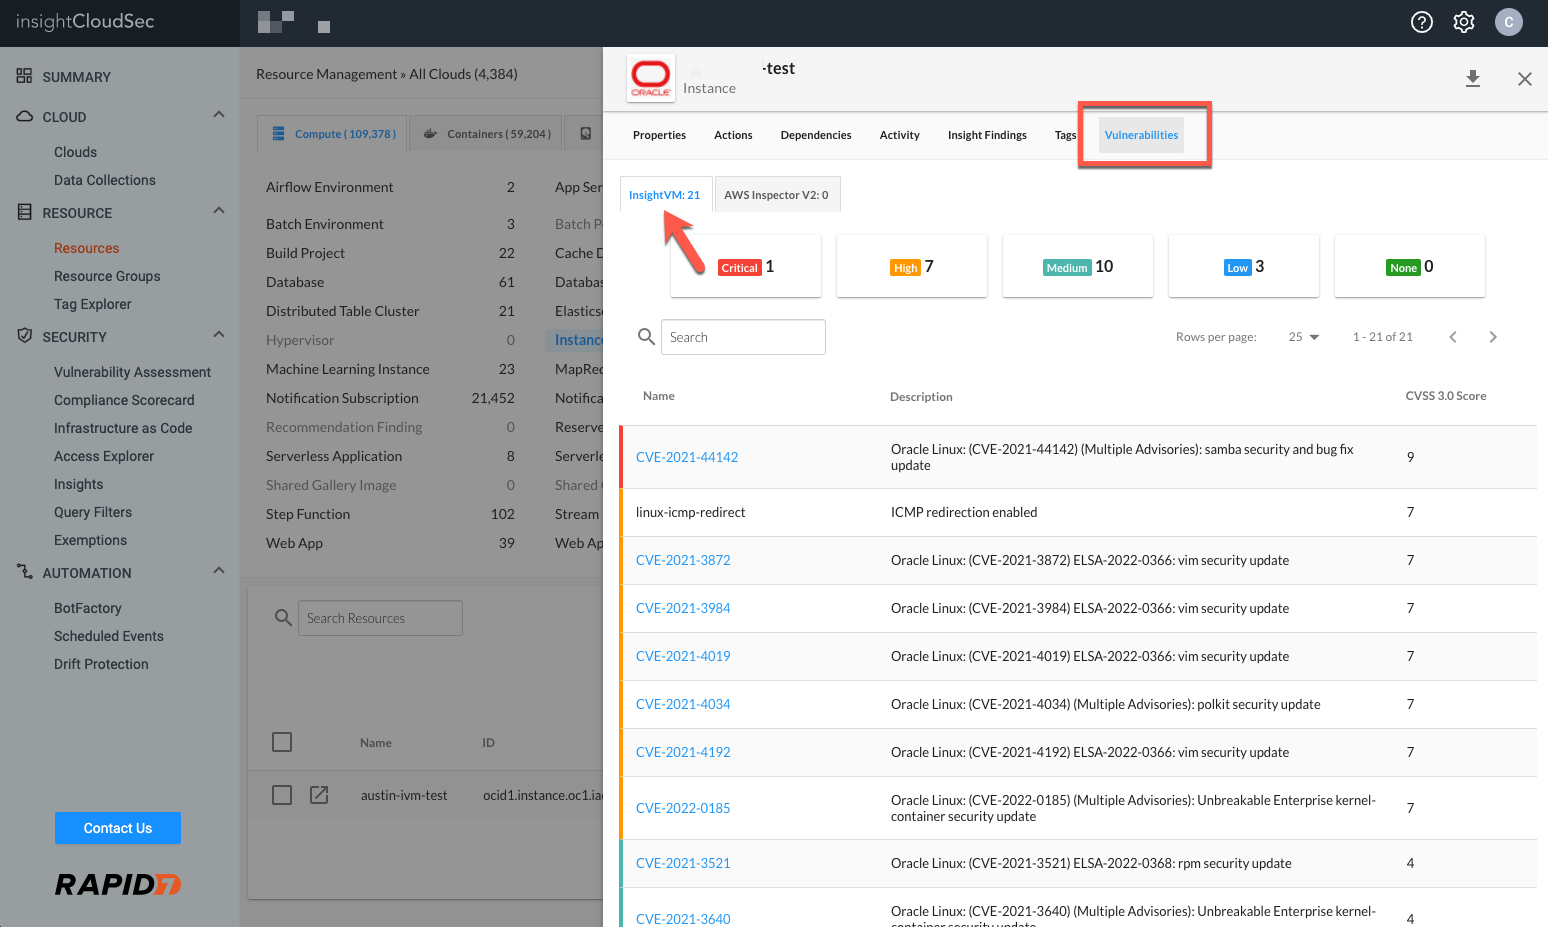The width and height of the screenshot is (1548, 927).
Task: Go to next page of vulnerabilities
Action: (1492, 337)
